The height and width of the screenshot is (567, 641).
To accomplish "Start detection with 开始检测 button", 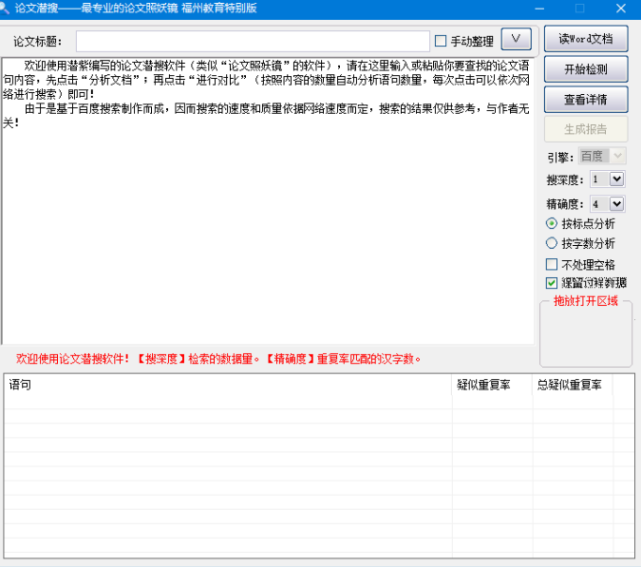I will [586, 69].
